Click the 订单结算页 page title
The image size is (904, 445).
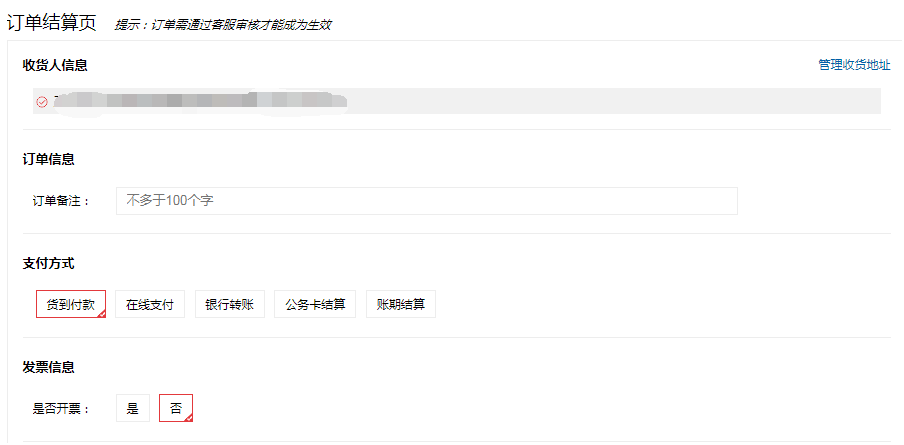(x=51, y=24)
